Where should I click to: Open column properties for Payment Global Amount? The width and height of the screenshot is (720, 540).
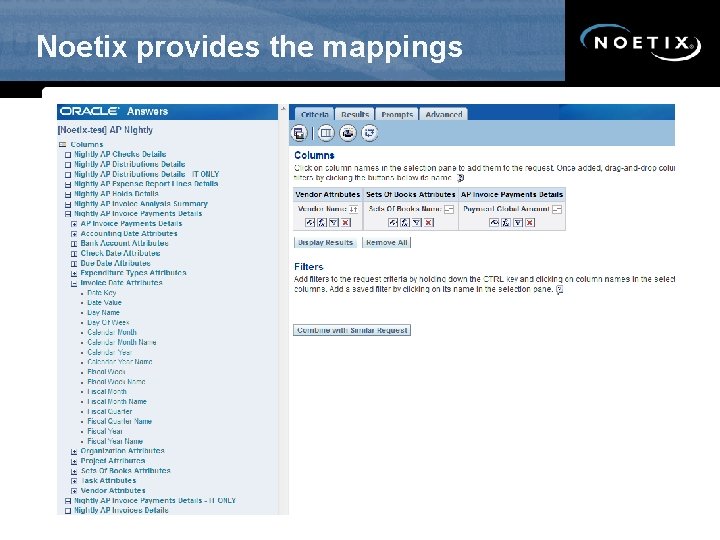494,223
